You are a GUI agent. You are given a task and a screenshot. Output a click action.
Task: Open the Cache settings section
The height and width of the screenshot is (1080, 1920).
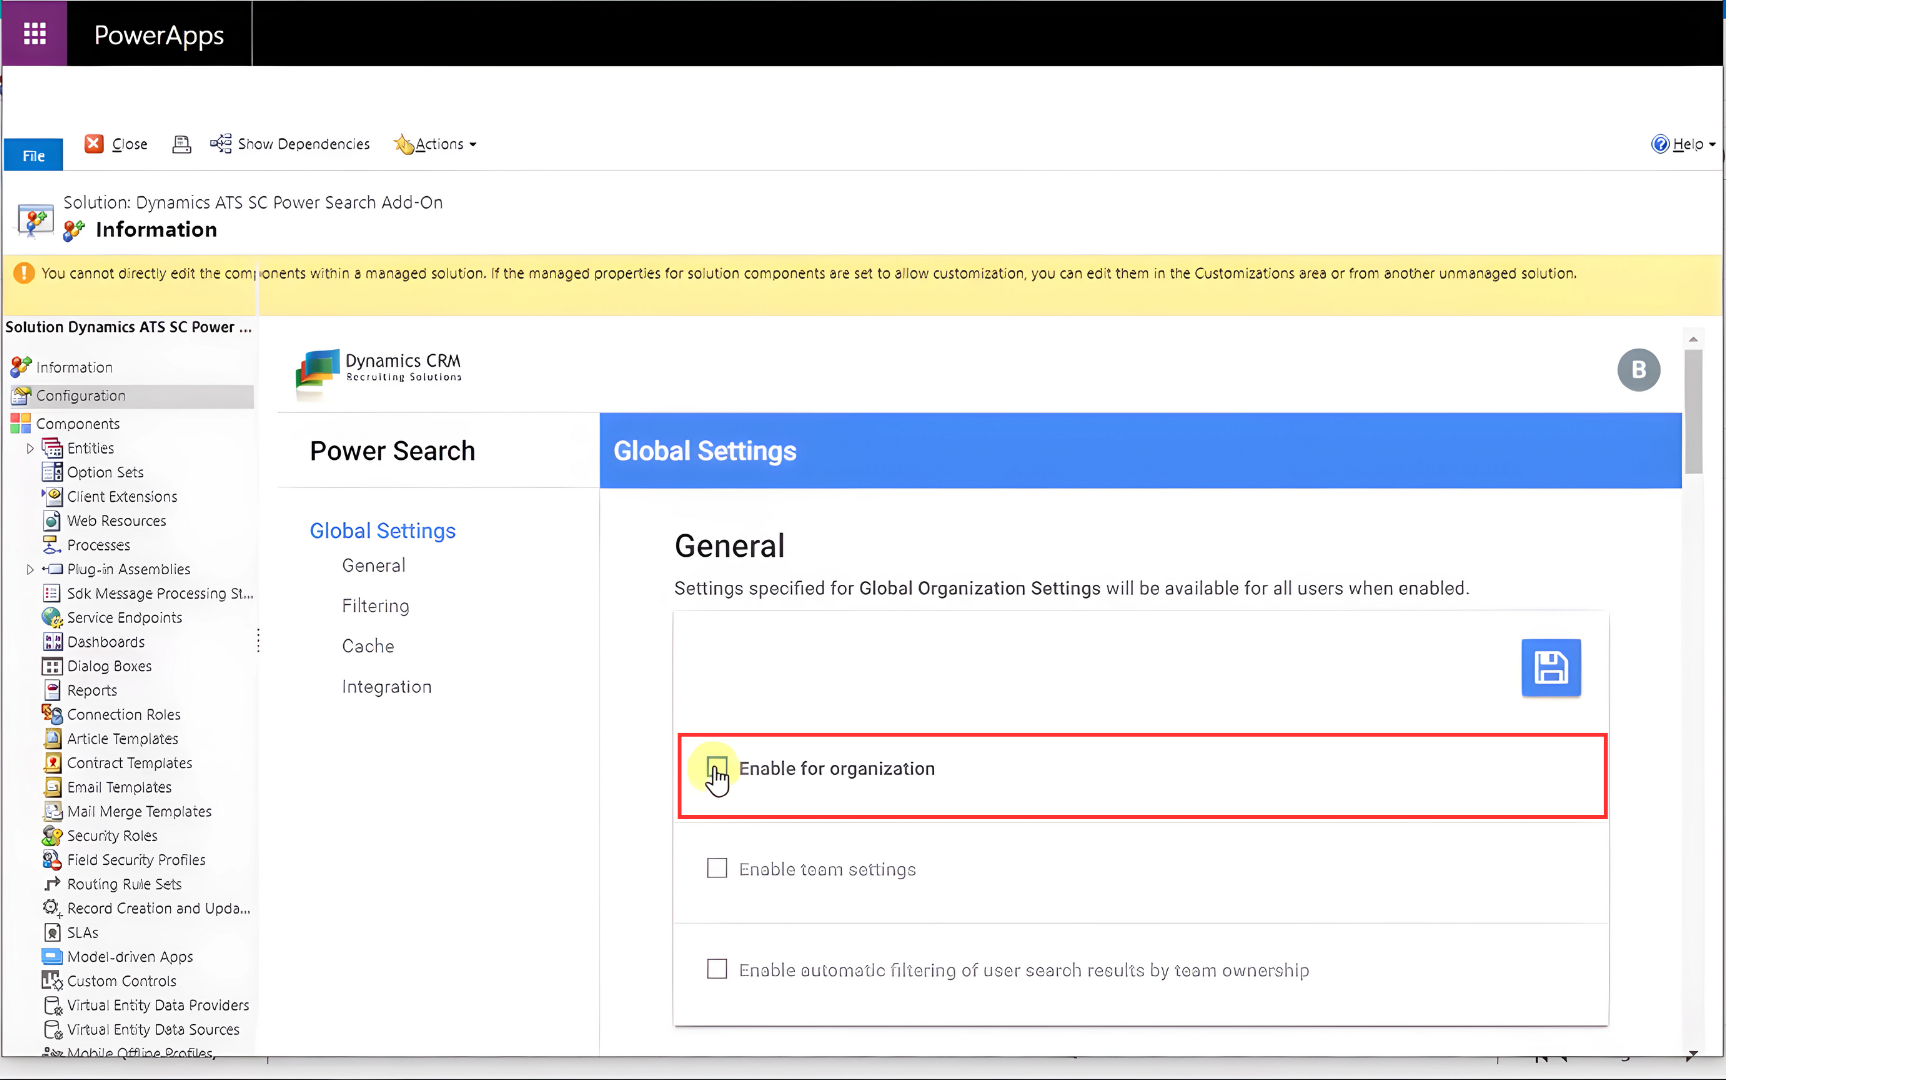coord(368,646)
